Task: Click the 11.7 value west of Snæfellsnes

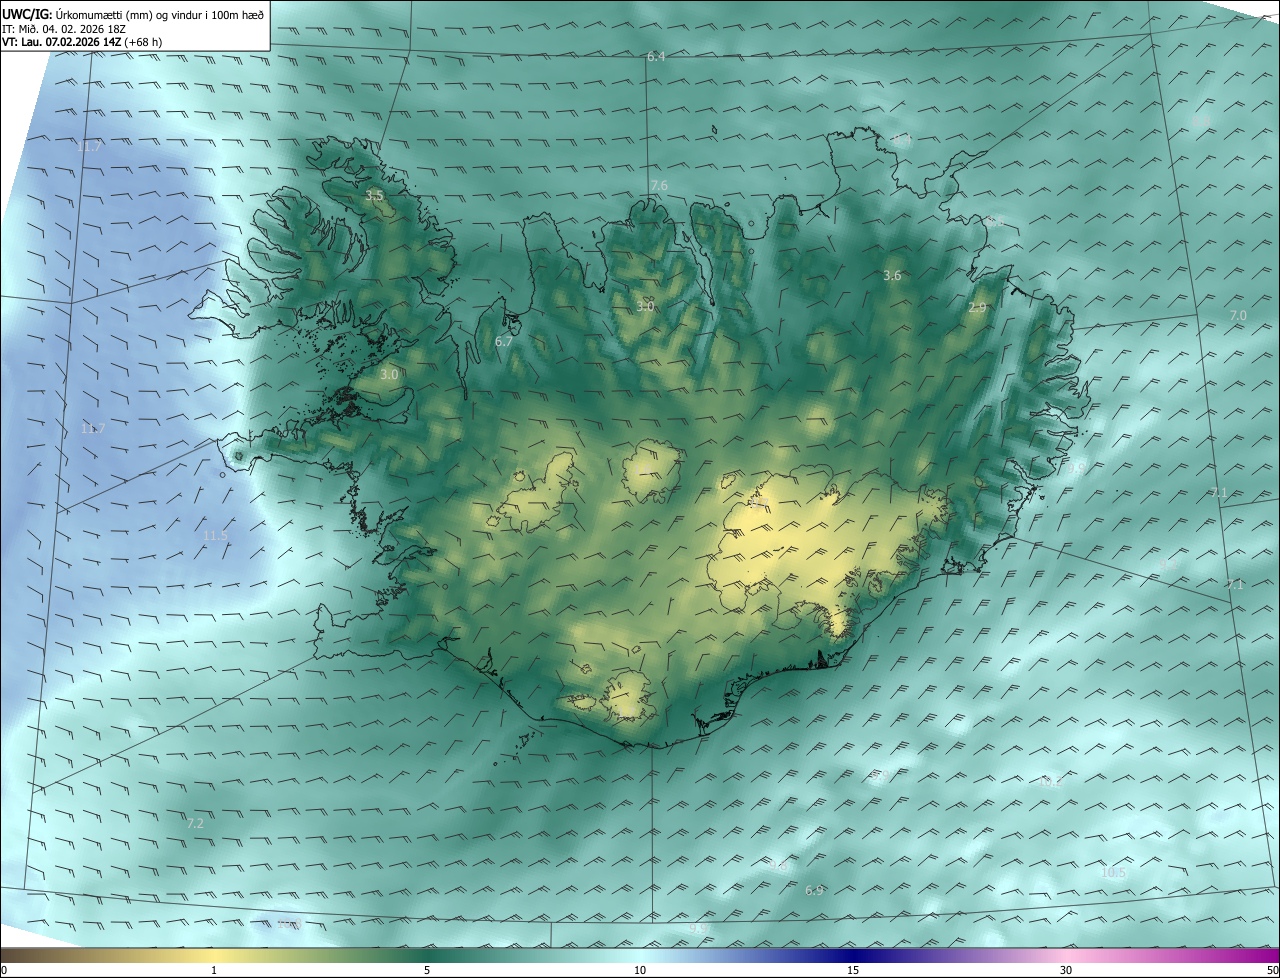Action: [x=93, y=429]
